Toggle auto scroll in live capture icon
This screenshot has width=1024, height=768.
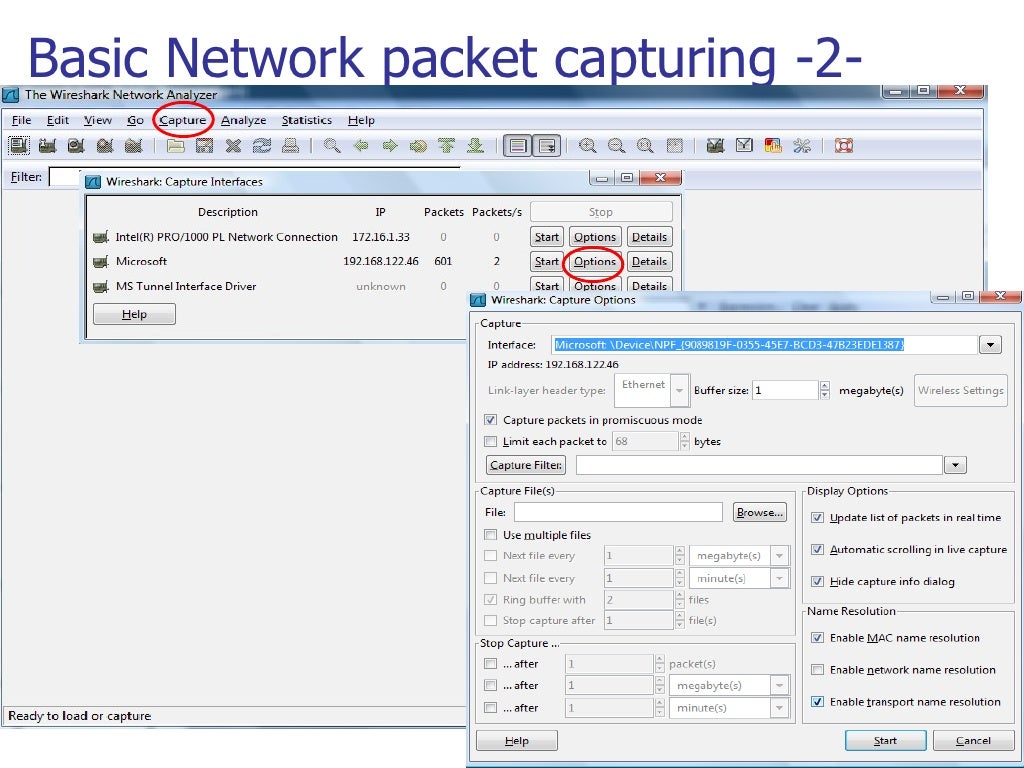pos(547,145)
